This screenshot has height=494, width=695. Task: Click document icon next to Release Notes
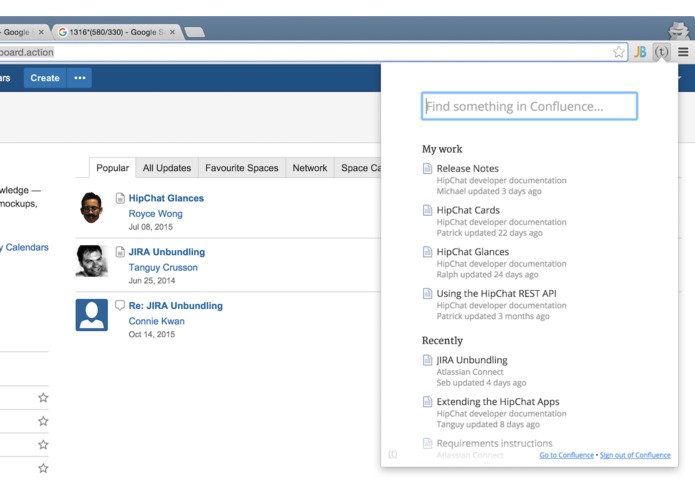tap(427, 168)
